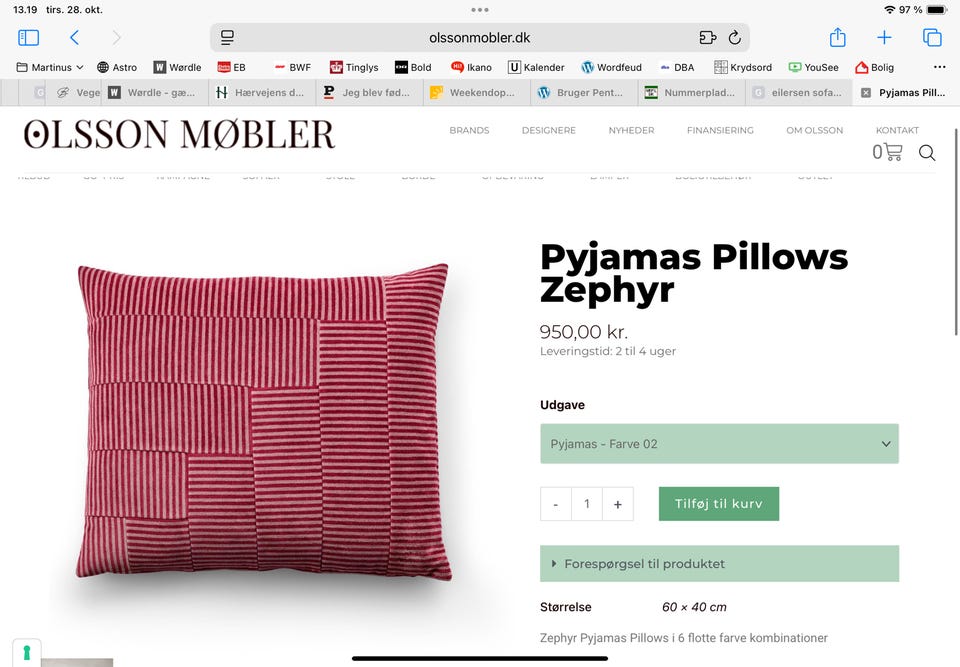Open the OM OLSSON link

[814, 130]
